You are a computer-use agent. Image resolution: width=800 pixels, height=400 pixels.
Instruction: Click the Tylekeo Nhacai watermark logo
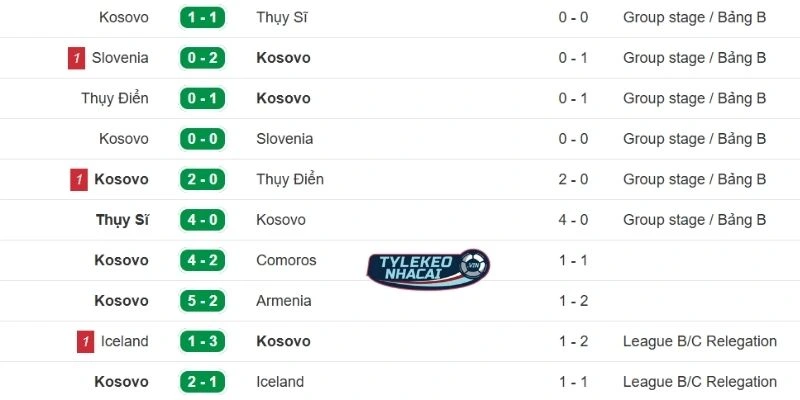(427, 267)
